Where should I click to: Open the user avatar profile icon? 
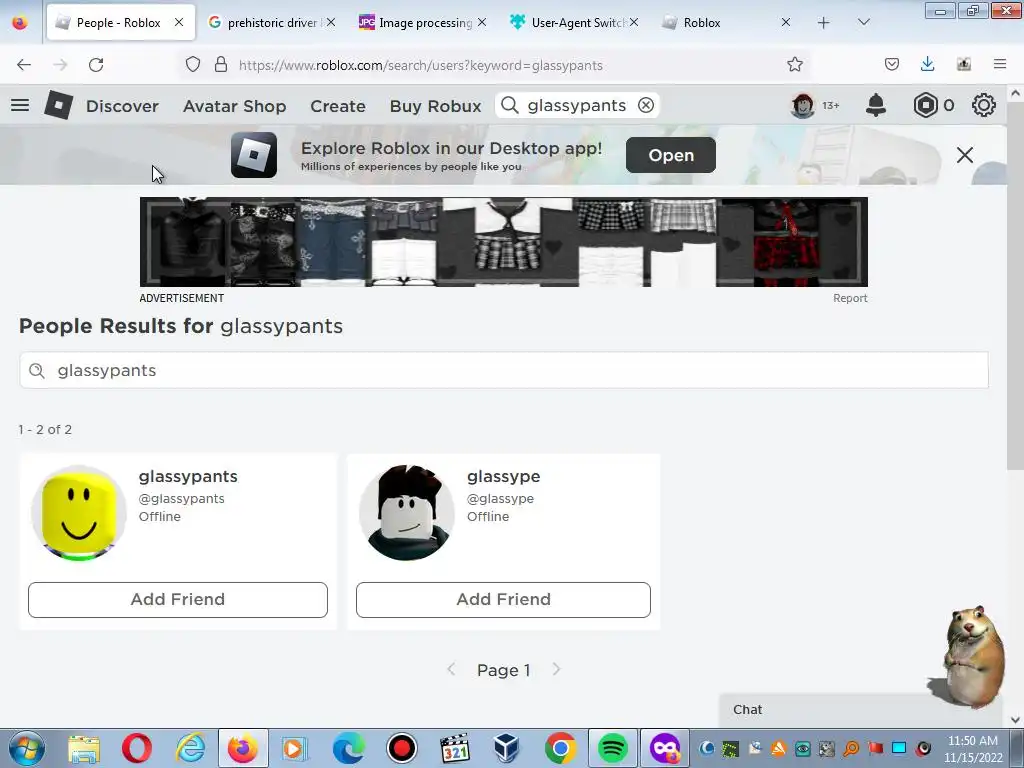tap(803, 105)
